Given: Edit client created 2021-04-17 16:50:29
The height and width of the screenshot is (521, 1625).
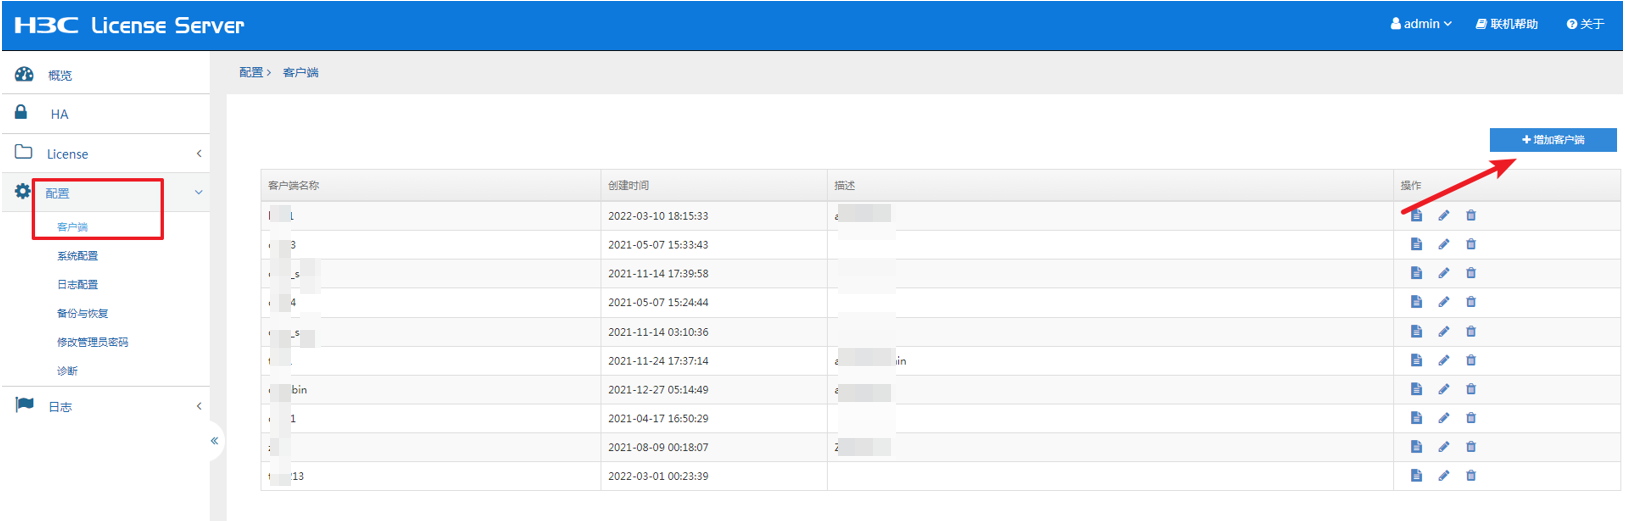Looking at the screenshot, I should tap(1444, 418).
